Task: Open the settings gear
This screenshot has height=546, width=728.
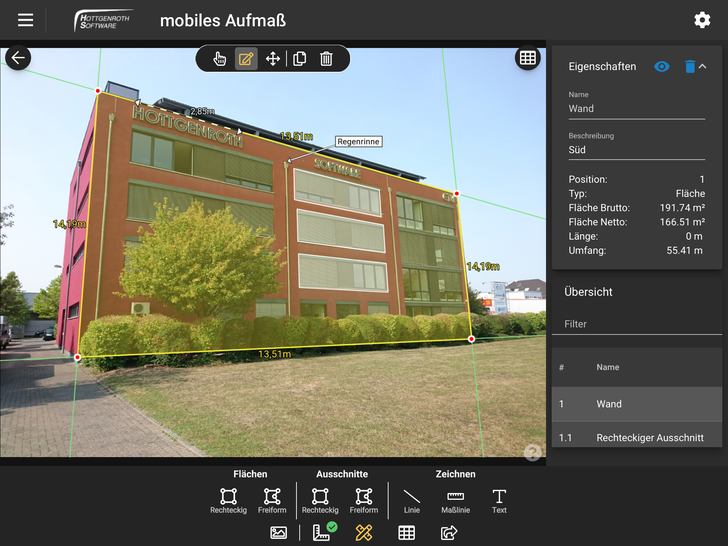Action: 702,20
